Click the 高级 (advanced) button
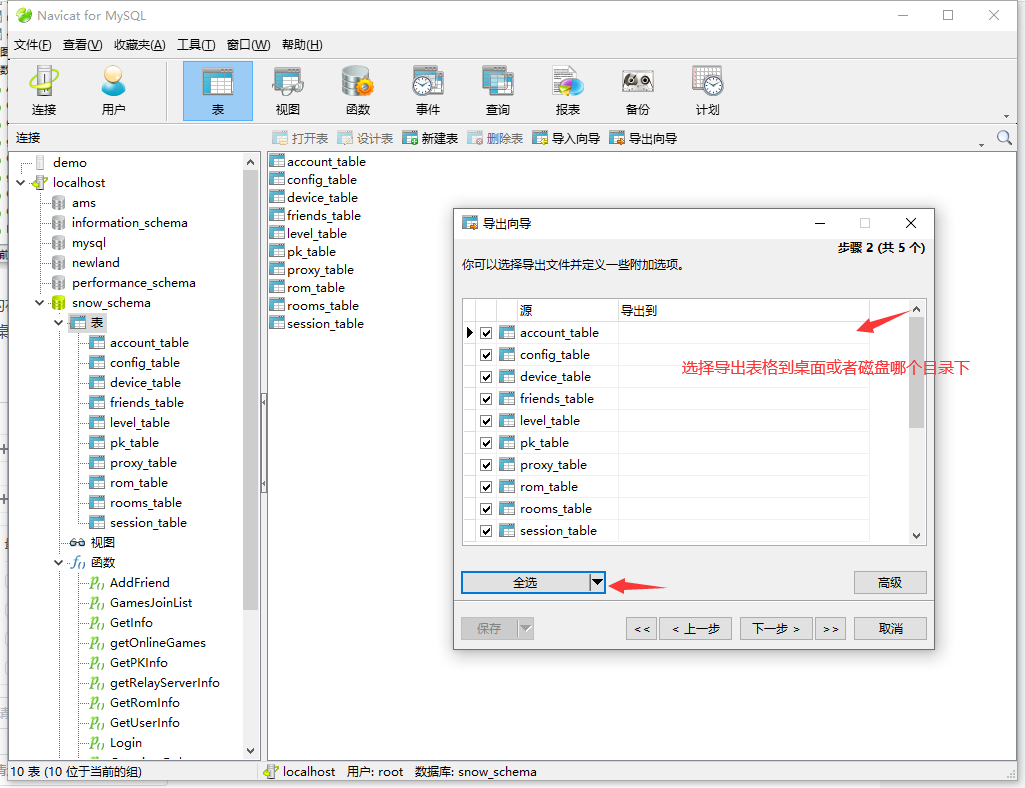Screen dimensions: 1025x788 [x=890, y=582]
